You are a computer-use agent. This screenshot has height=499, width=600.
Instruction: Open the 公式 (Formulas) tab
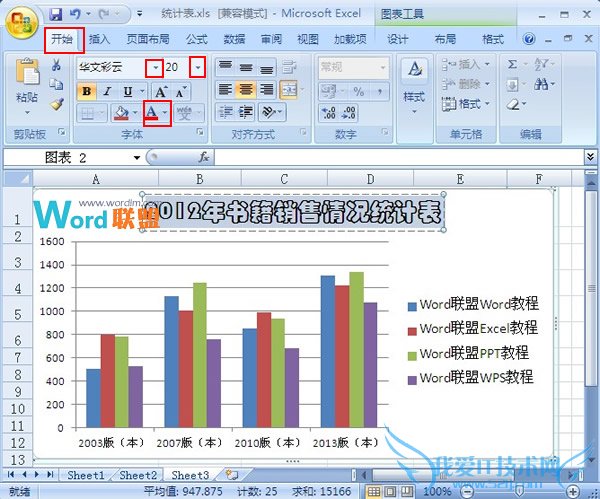(x=197, y=39)
